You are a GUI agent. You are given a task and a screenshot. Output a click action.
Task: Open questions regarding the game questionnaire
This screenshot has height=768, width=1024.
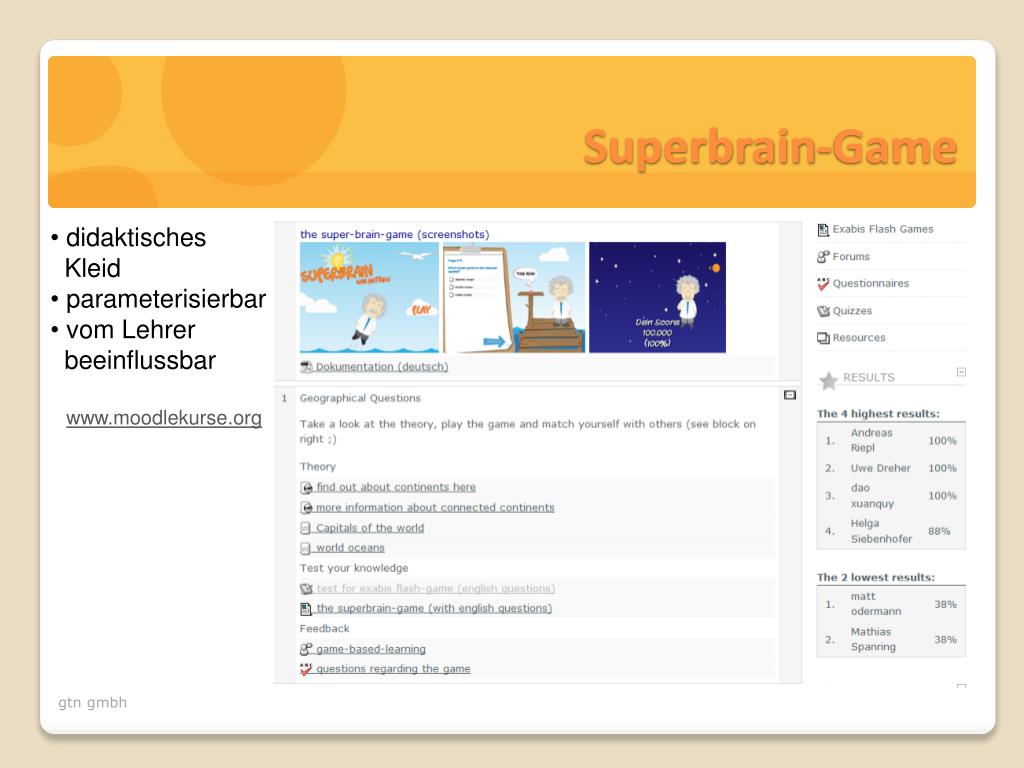tap(393, 669)
